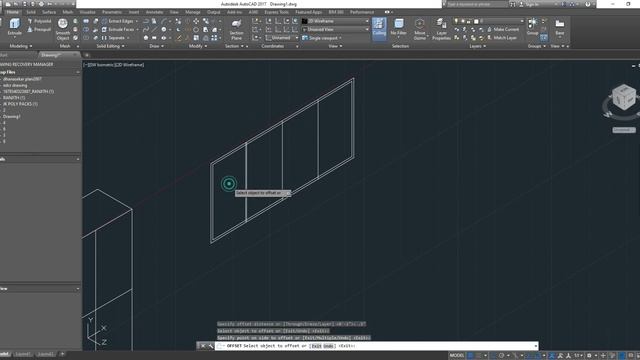The image size is (640, 360).
Task: Click the layer color swatch in Layers panel
Action: click(476, 21)
